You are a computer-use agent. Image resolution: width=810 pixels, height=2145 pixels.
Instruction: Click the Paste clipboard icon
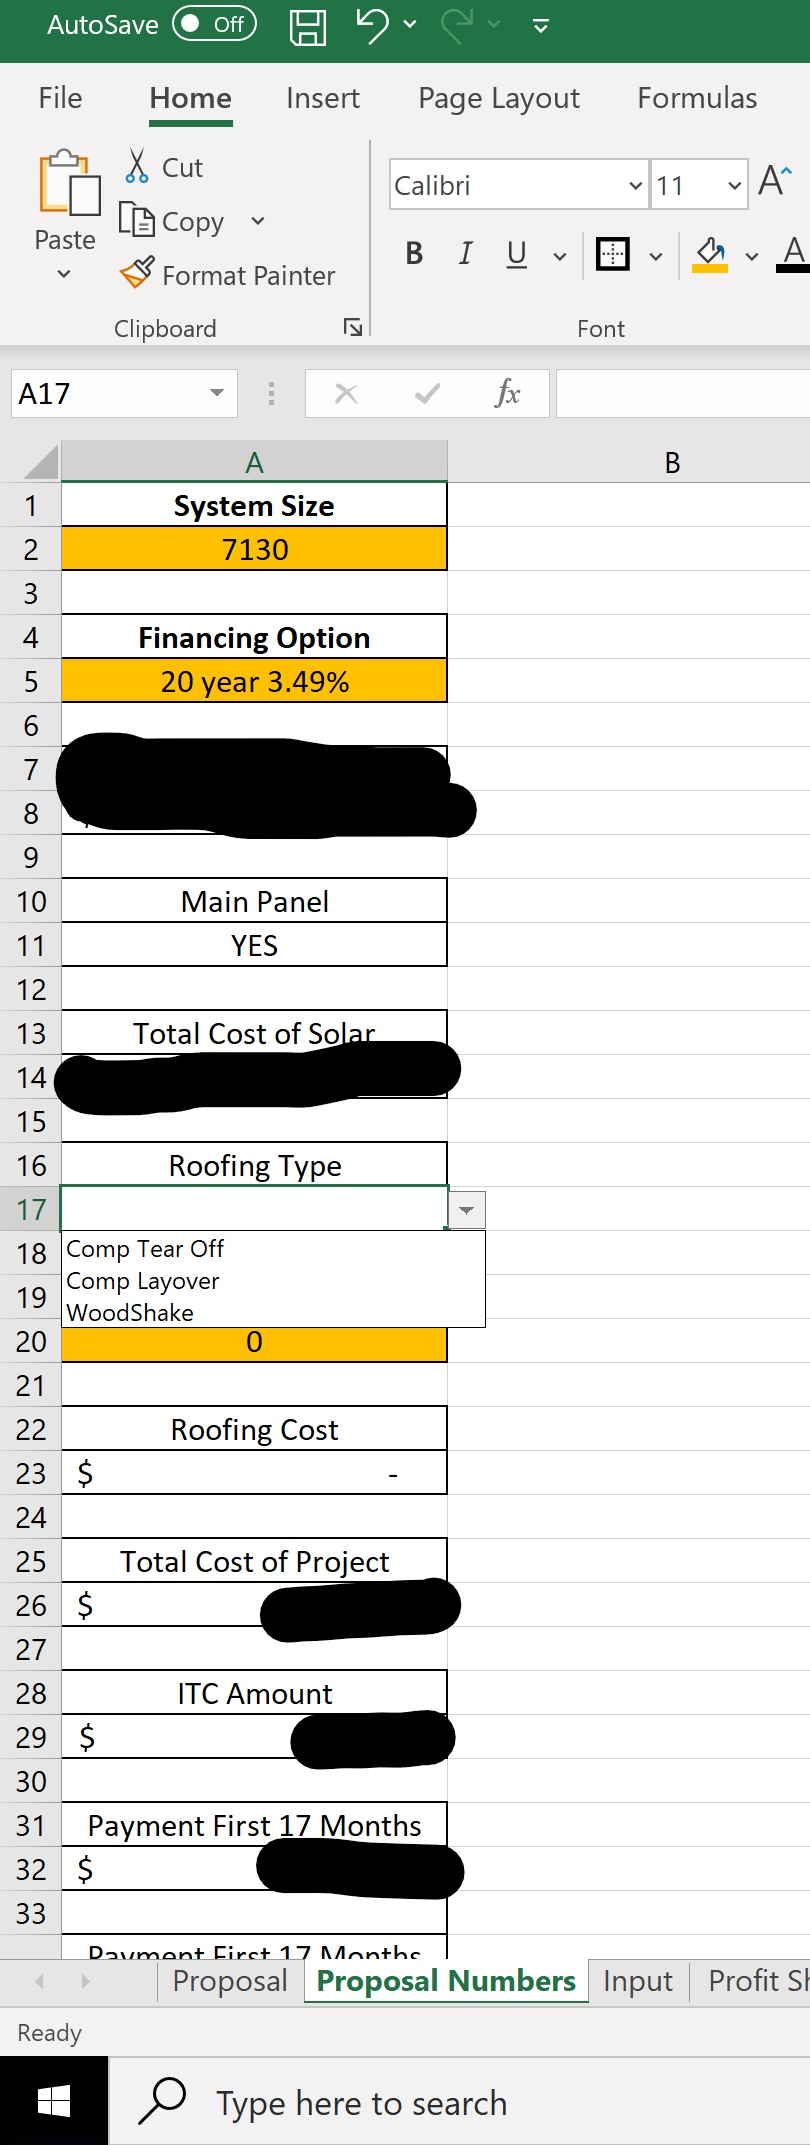69,183
